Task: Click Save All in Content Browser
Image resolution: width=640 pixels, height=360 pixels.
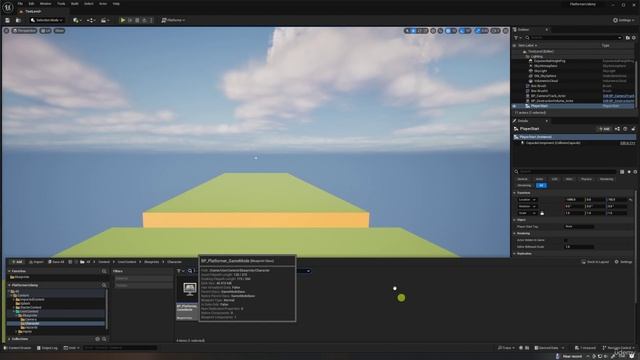Action: (x=56, y=262)
